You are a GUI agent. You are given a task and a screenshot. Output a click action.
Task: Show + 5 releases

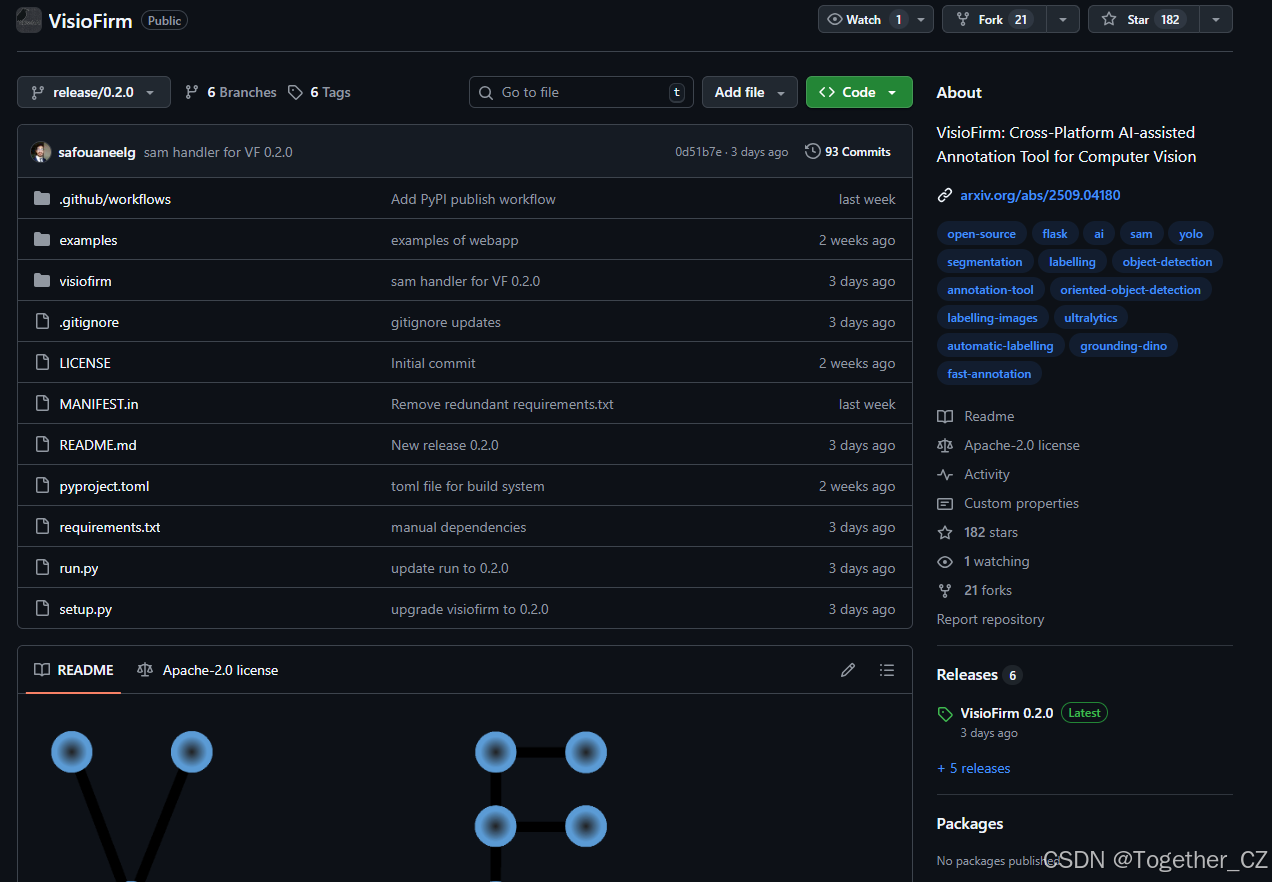(973, 768)
